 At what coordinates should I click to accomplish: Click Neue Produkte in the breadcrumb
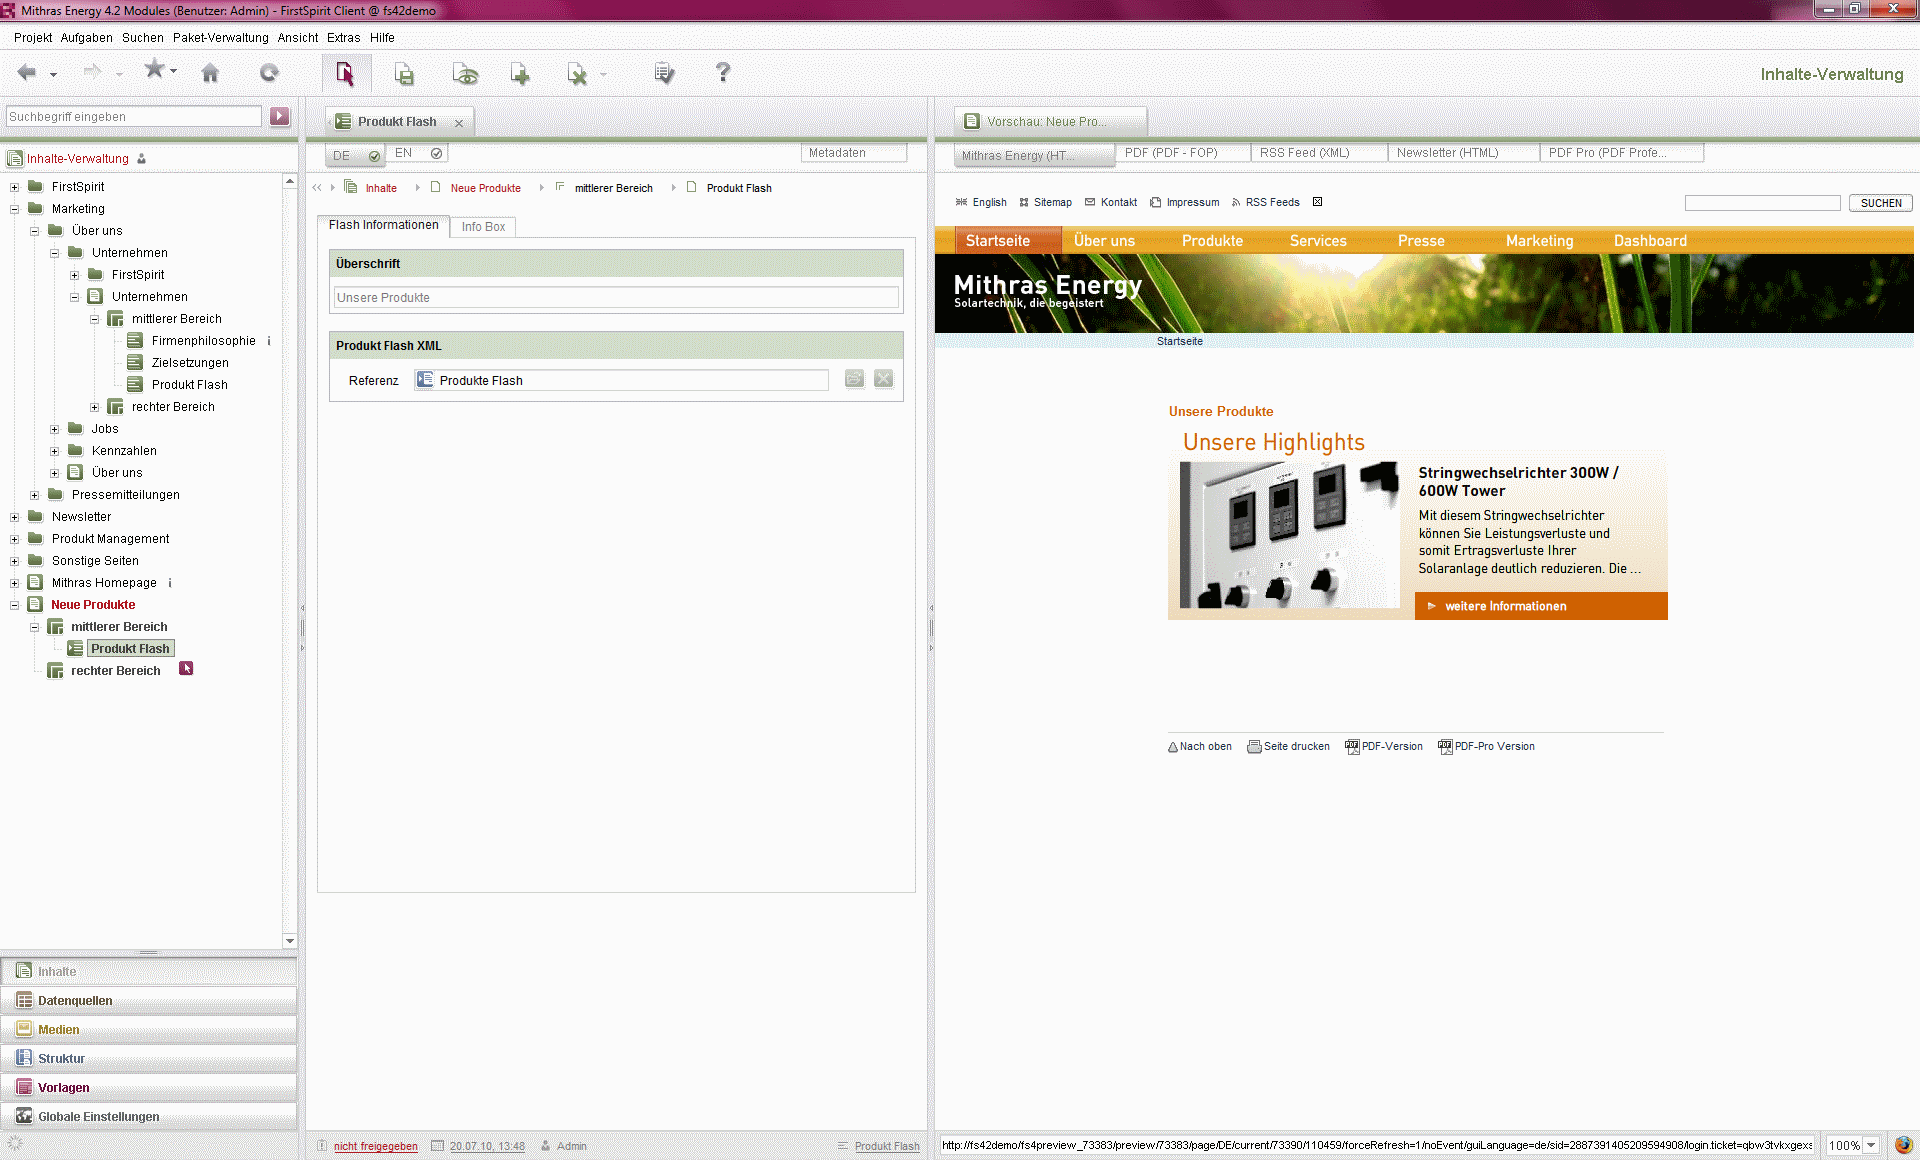pyautogui.click(x=485, y=188)
